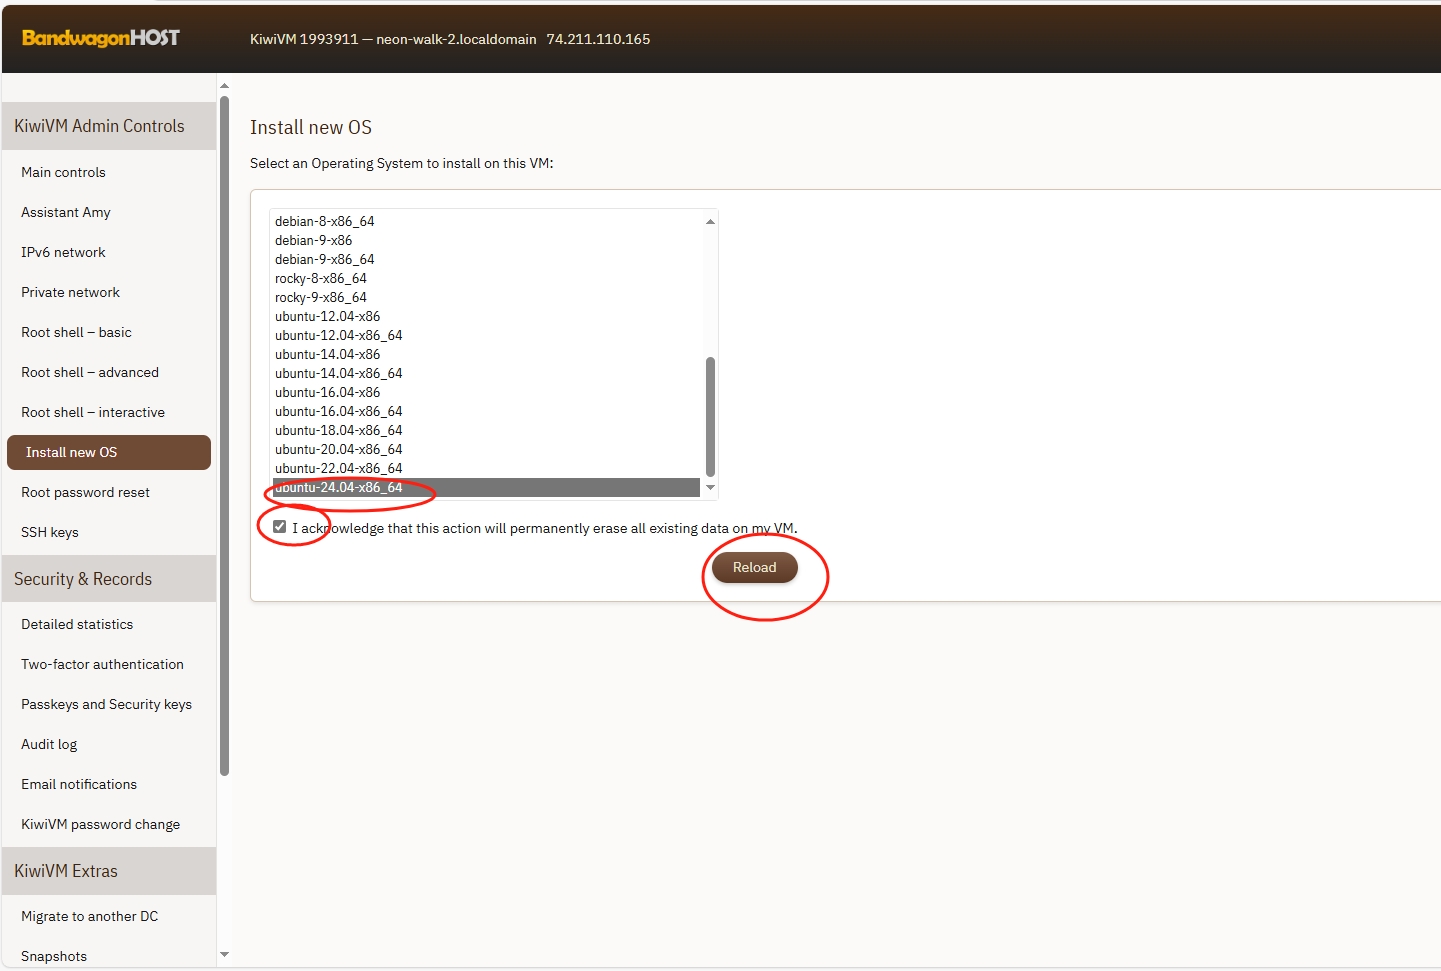Go to IPv6 network settings

(63, 252)
